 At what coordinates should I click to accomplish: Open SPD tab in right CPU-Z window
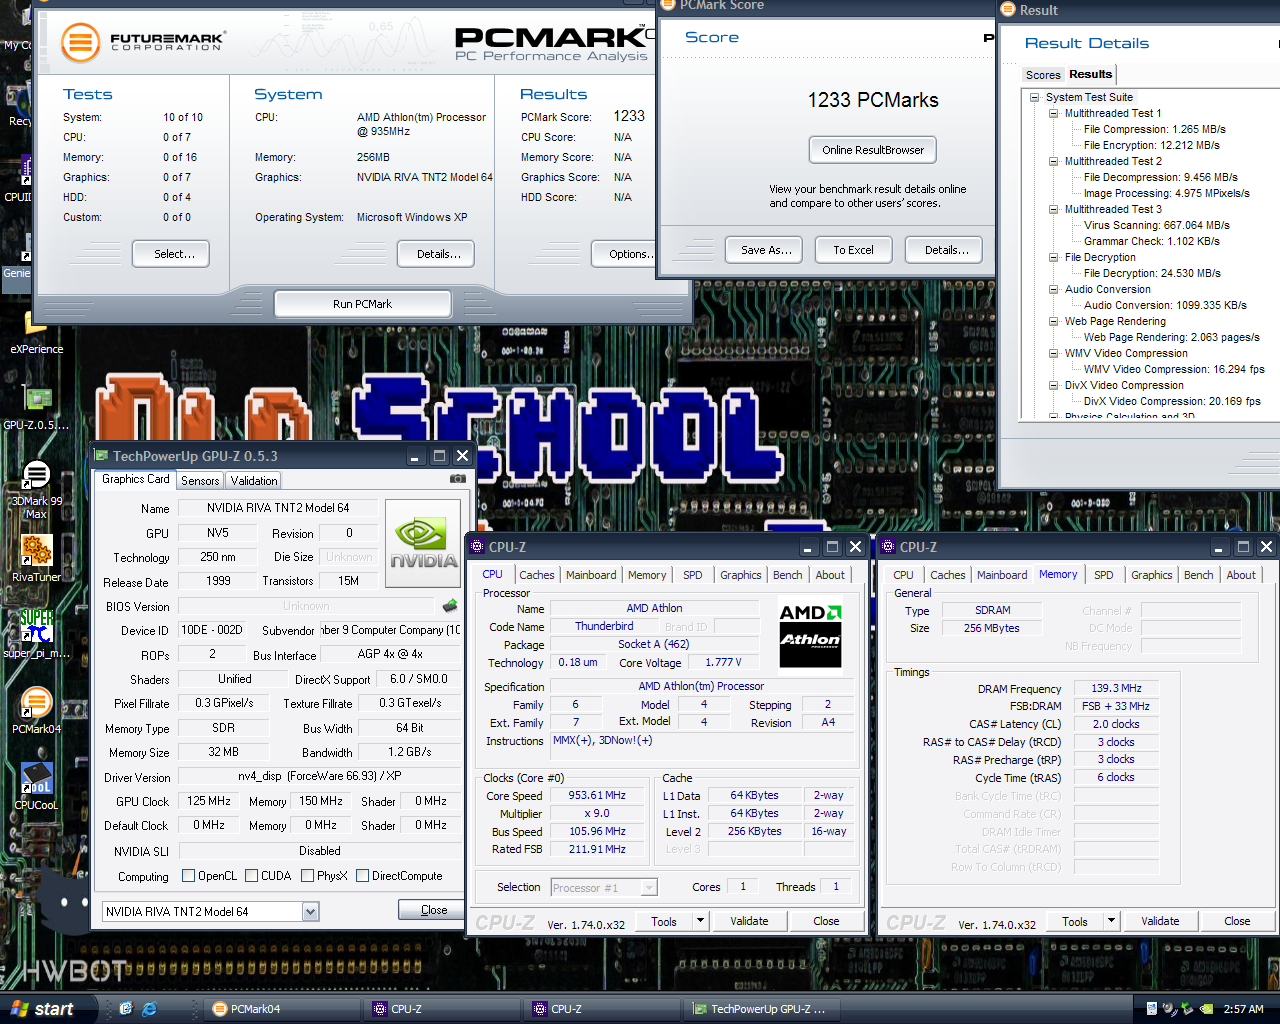1104,575
